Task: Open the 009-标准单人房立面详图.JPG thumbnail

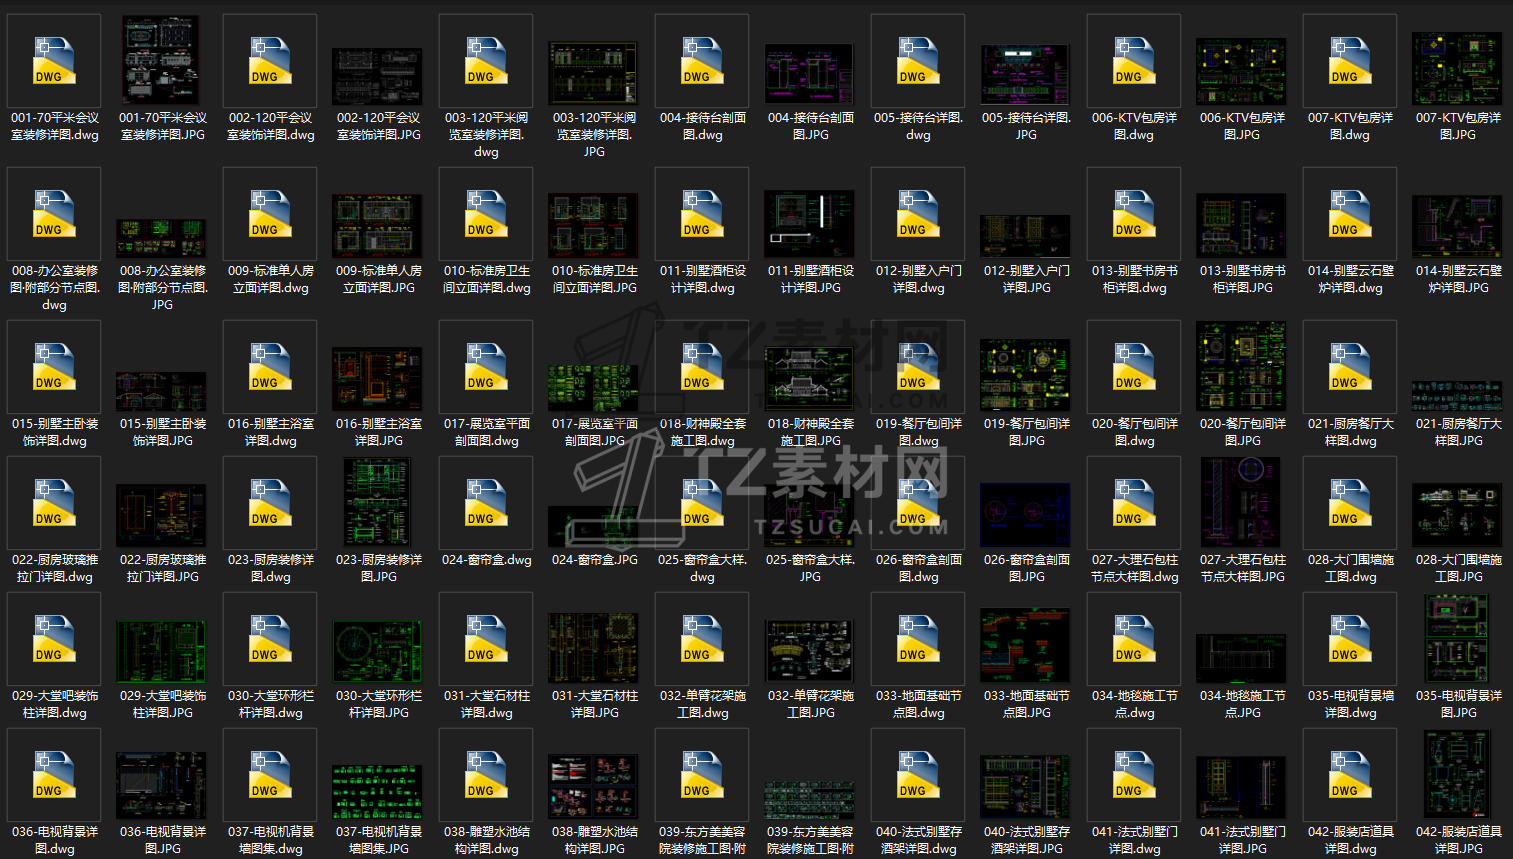Action: tap(378, 226)
